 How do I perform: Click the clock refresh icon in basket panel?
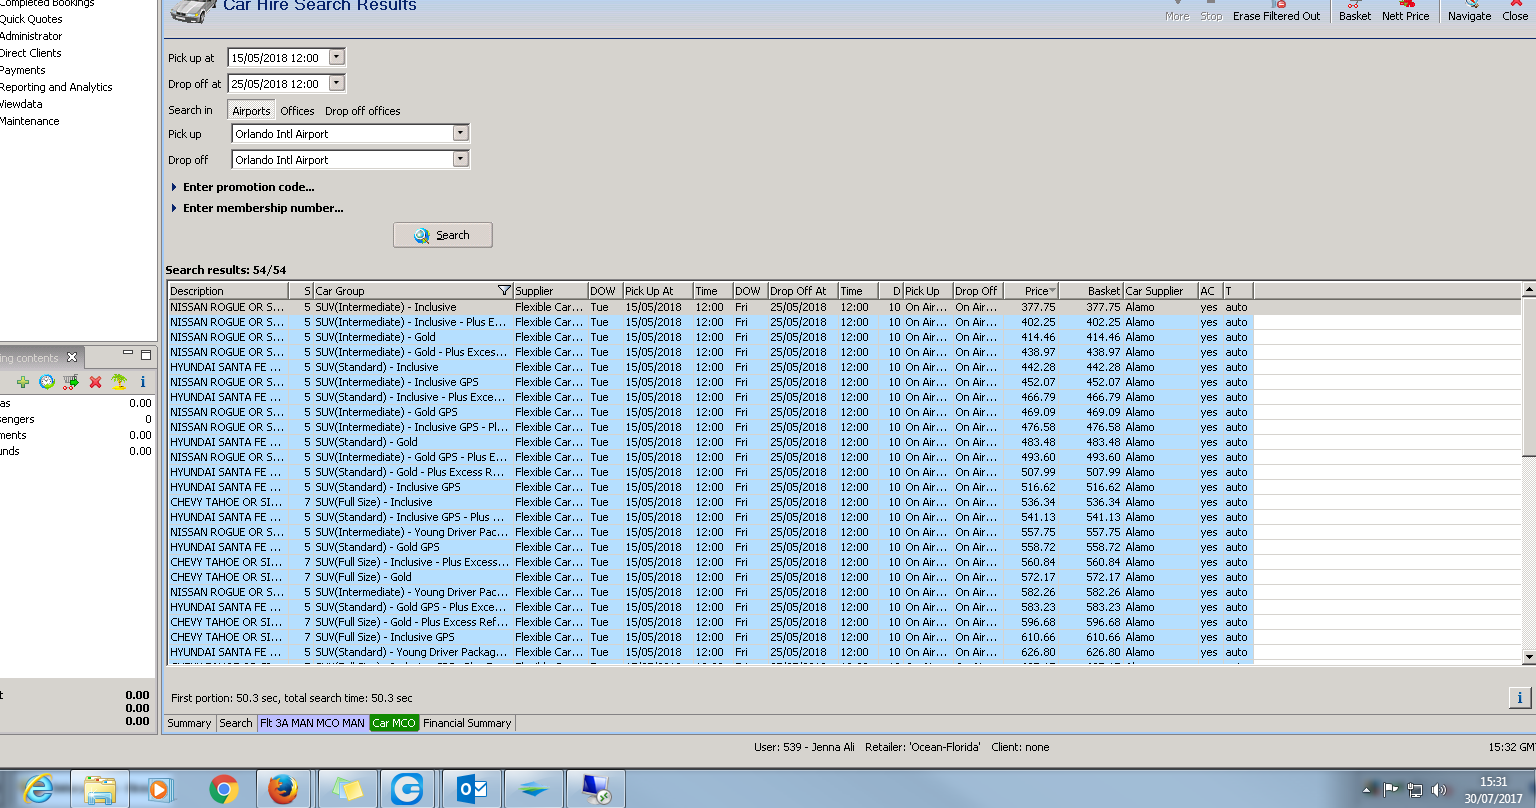click(47, 382)
